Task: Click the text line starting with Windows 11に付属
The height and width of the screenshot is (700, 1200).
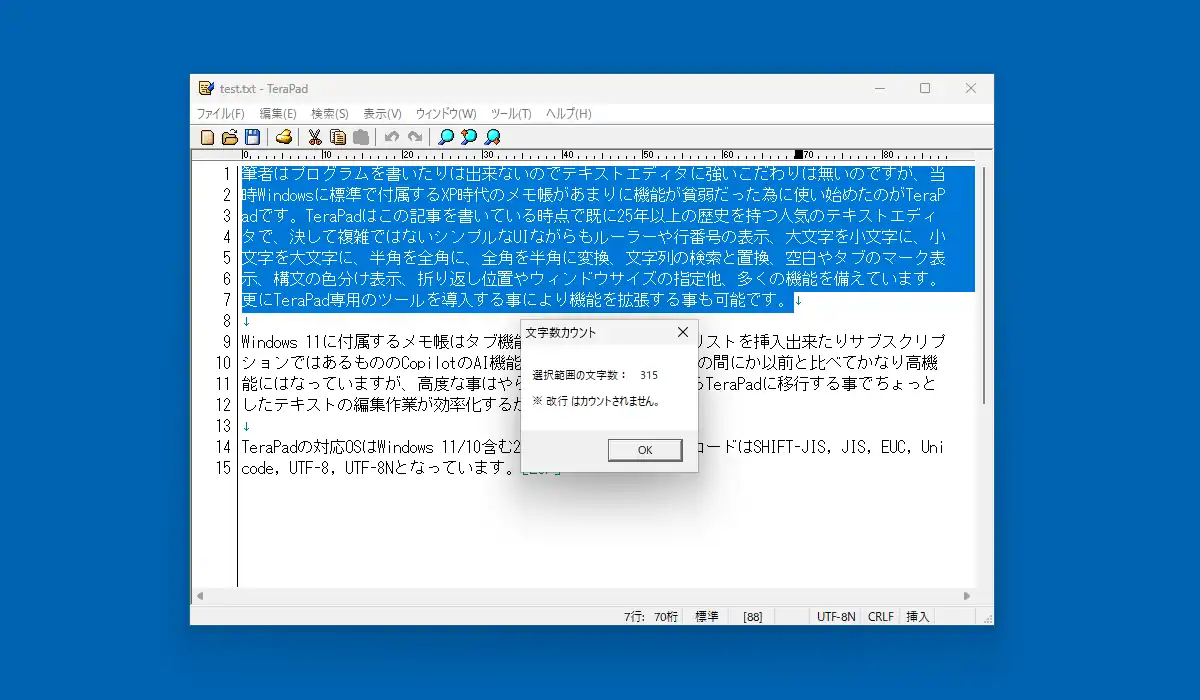Action: tap(593, 342)
